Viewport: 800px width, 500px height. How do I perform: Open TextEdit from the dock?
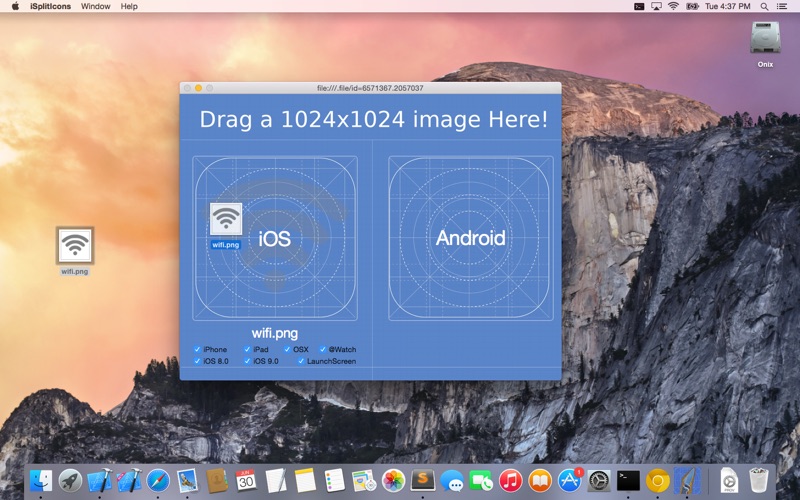tap(276, 481)
